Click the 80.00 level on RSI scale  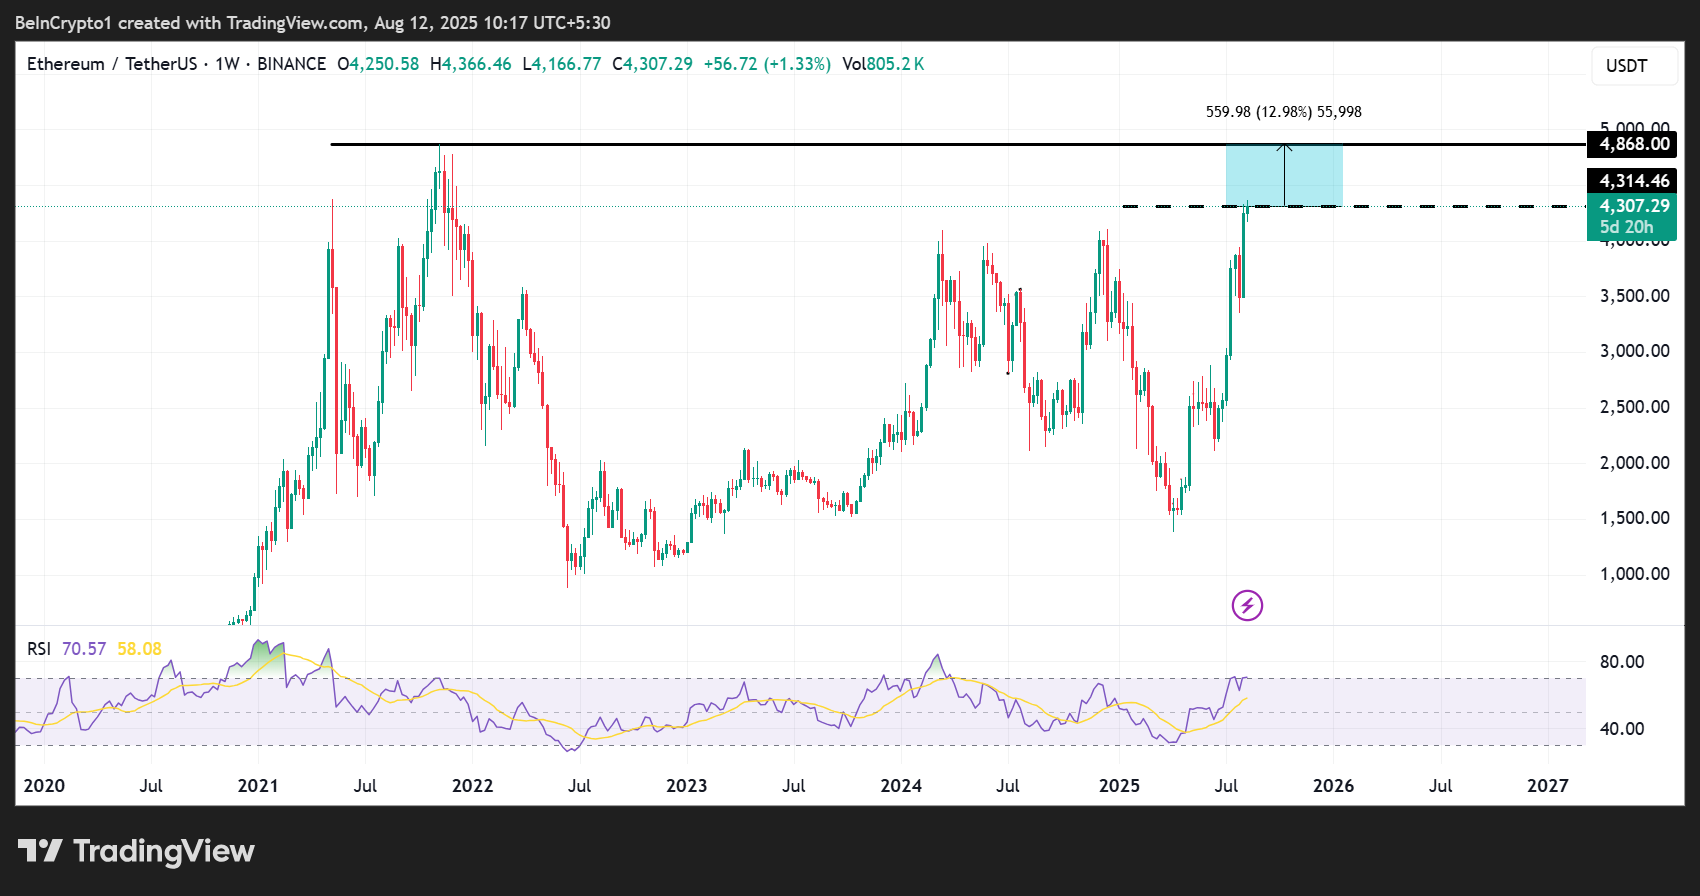tap(1622, 662)
